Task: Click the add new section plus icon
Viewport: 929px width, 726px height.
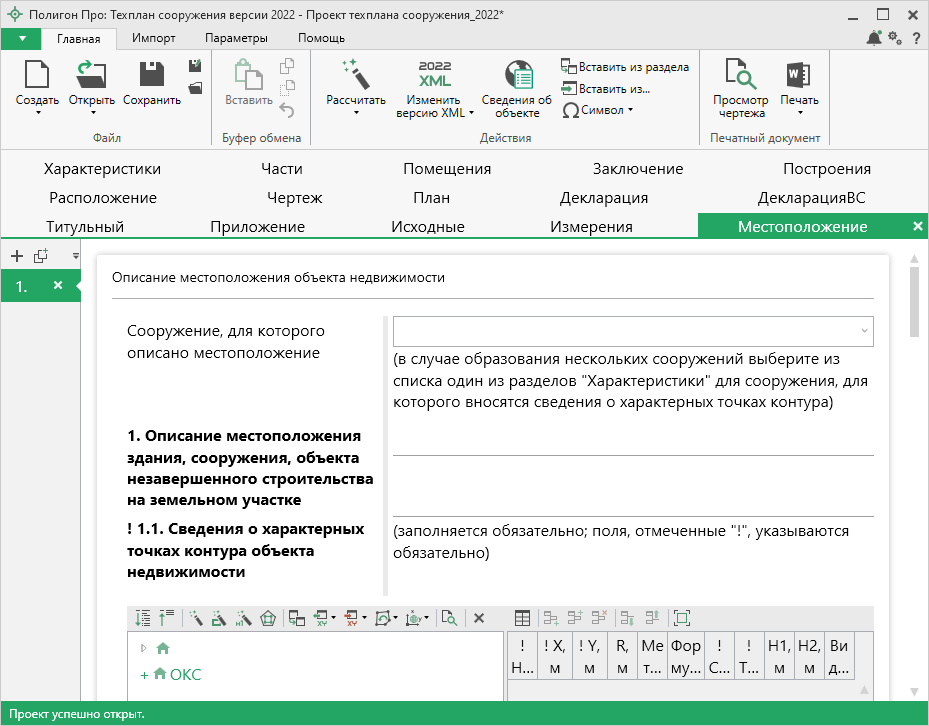Action: (16, 255)
